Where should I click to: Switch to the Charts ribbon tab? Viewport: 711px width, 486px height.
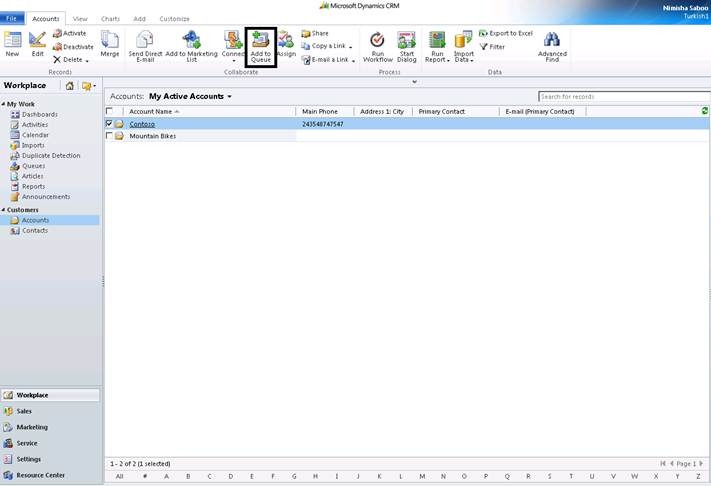click(110, 19)
